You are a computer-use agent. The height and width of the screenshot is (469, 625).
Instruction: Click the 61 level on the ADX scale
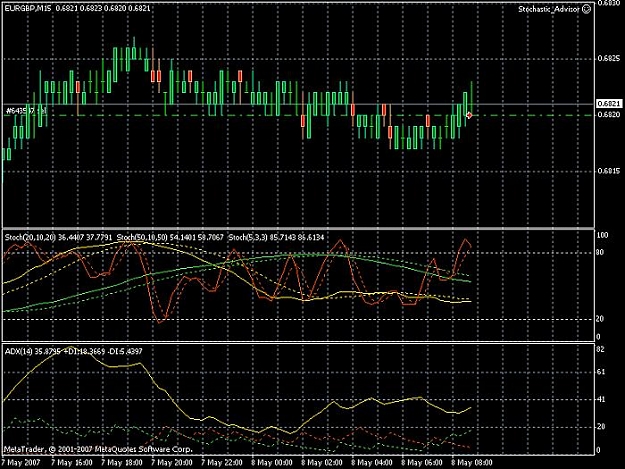pyautogui.click(x=600, y=372)
